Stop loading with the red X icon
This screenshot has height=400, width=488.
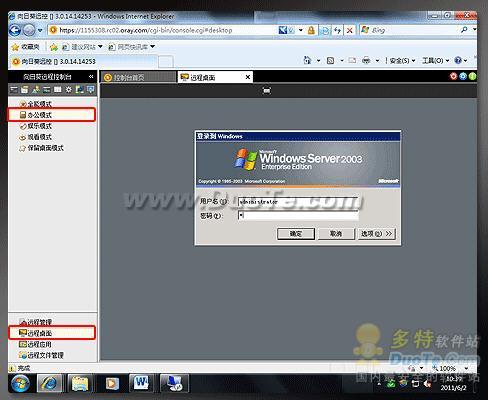coord(349,30)
